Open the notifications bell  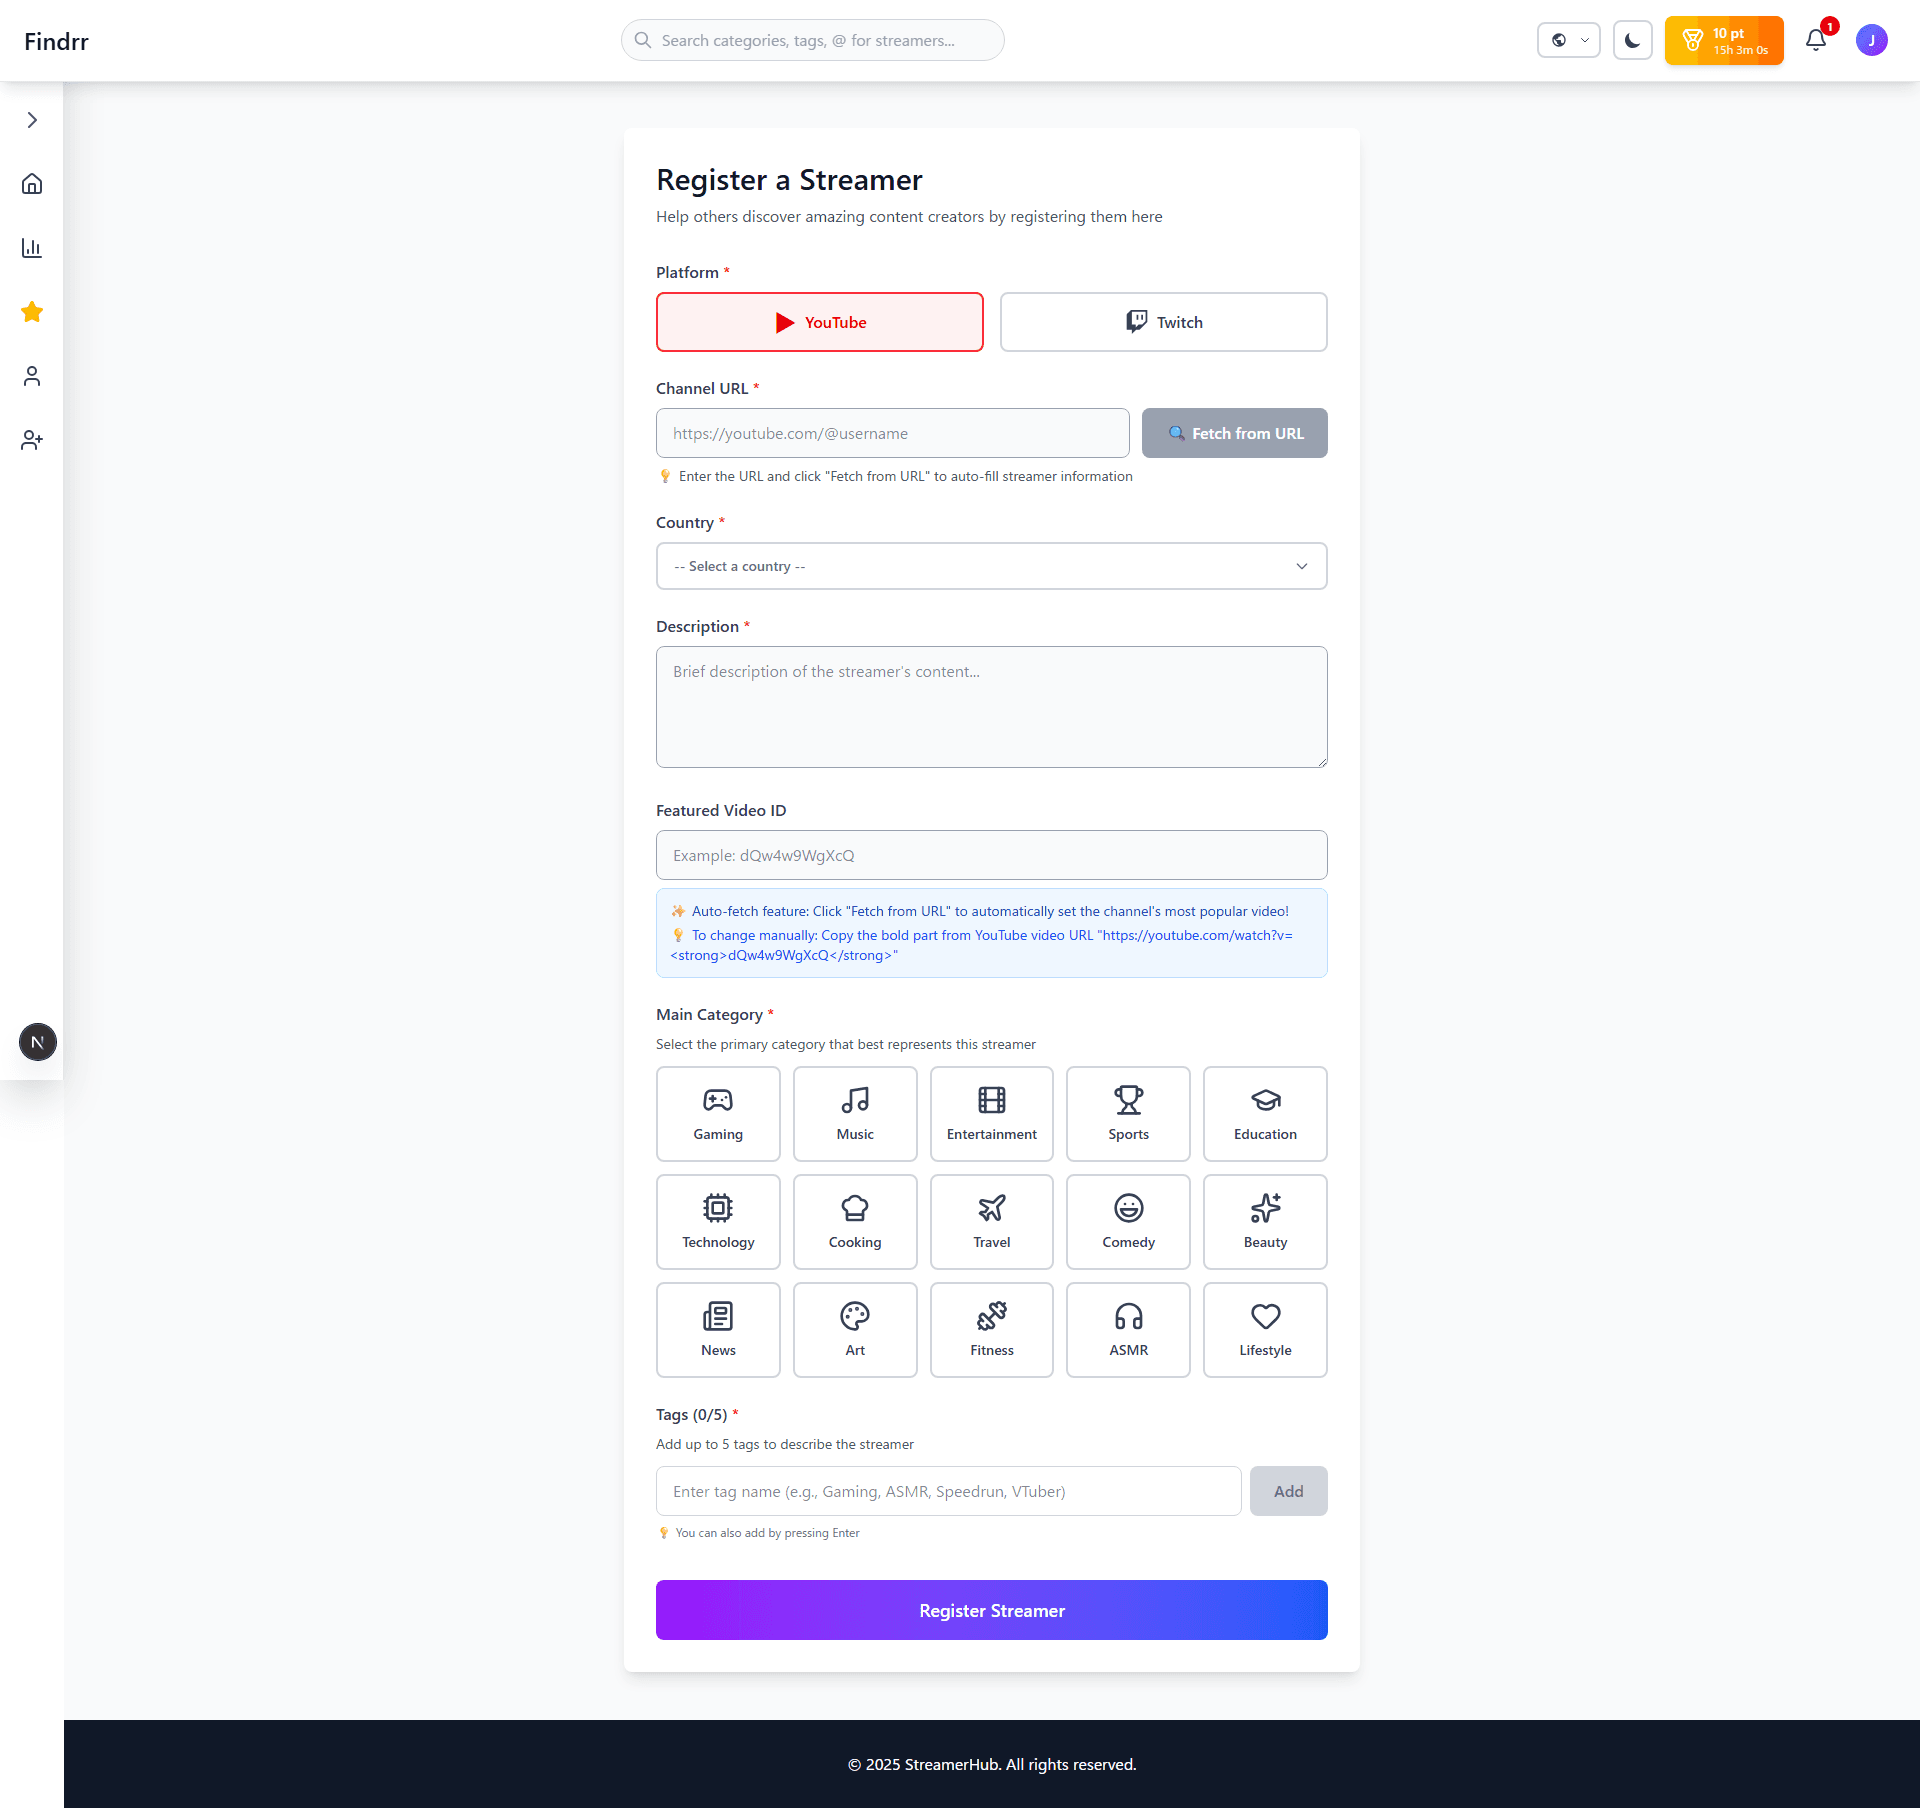(1816, 40)
